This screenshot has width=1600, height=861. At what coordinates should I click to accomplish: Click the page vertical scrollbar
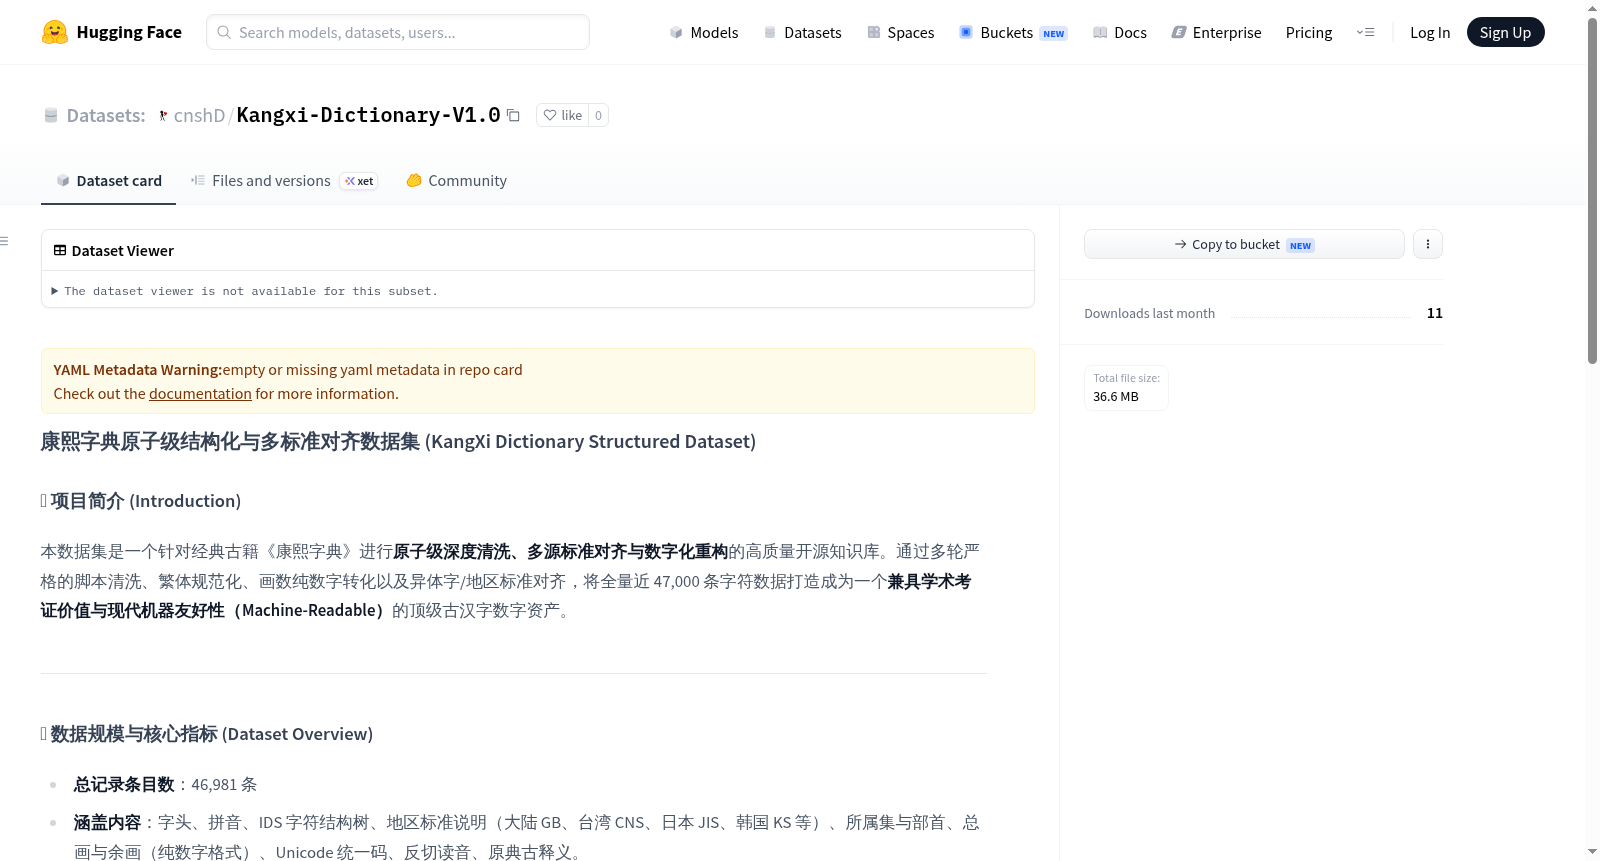point(1592,190)
